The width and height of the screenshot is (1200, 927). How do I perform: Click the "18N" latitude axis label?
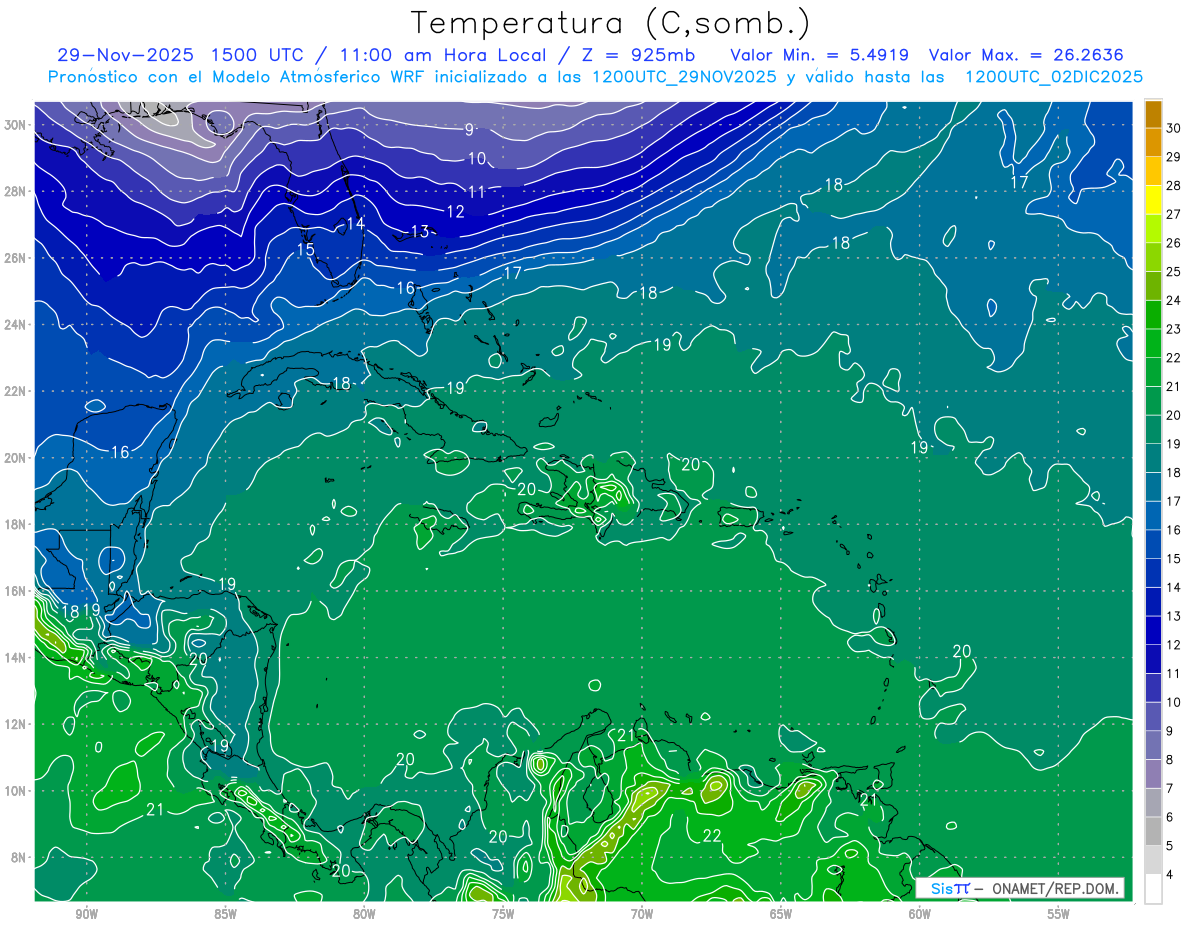click(16, 524)
